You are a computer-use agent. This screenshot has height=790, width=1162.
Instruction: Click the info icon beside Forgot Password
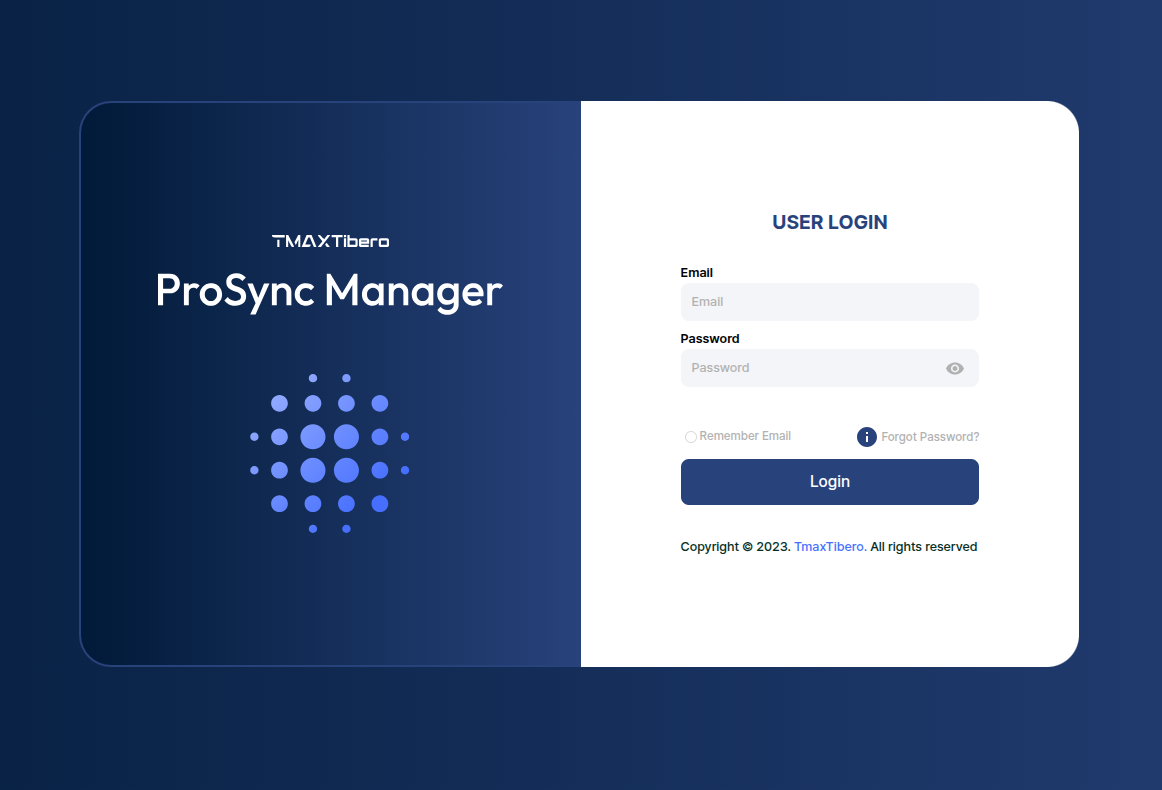point(866,437)
